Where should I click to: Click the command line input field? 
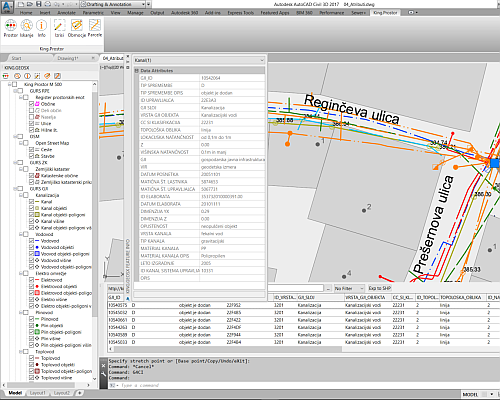tap(303, 385)
